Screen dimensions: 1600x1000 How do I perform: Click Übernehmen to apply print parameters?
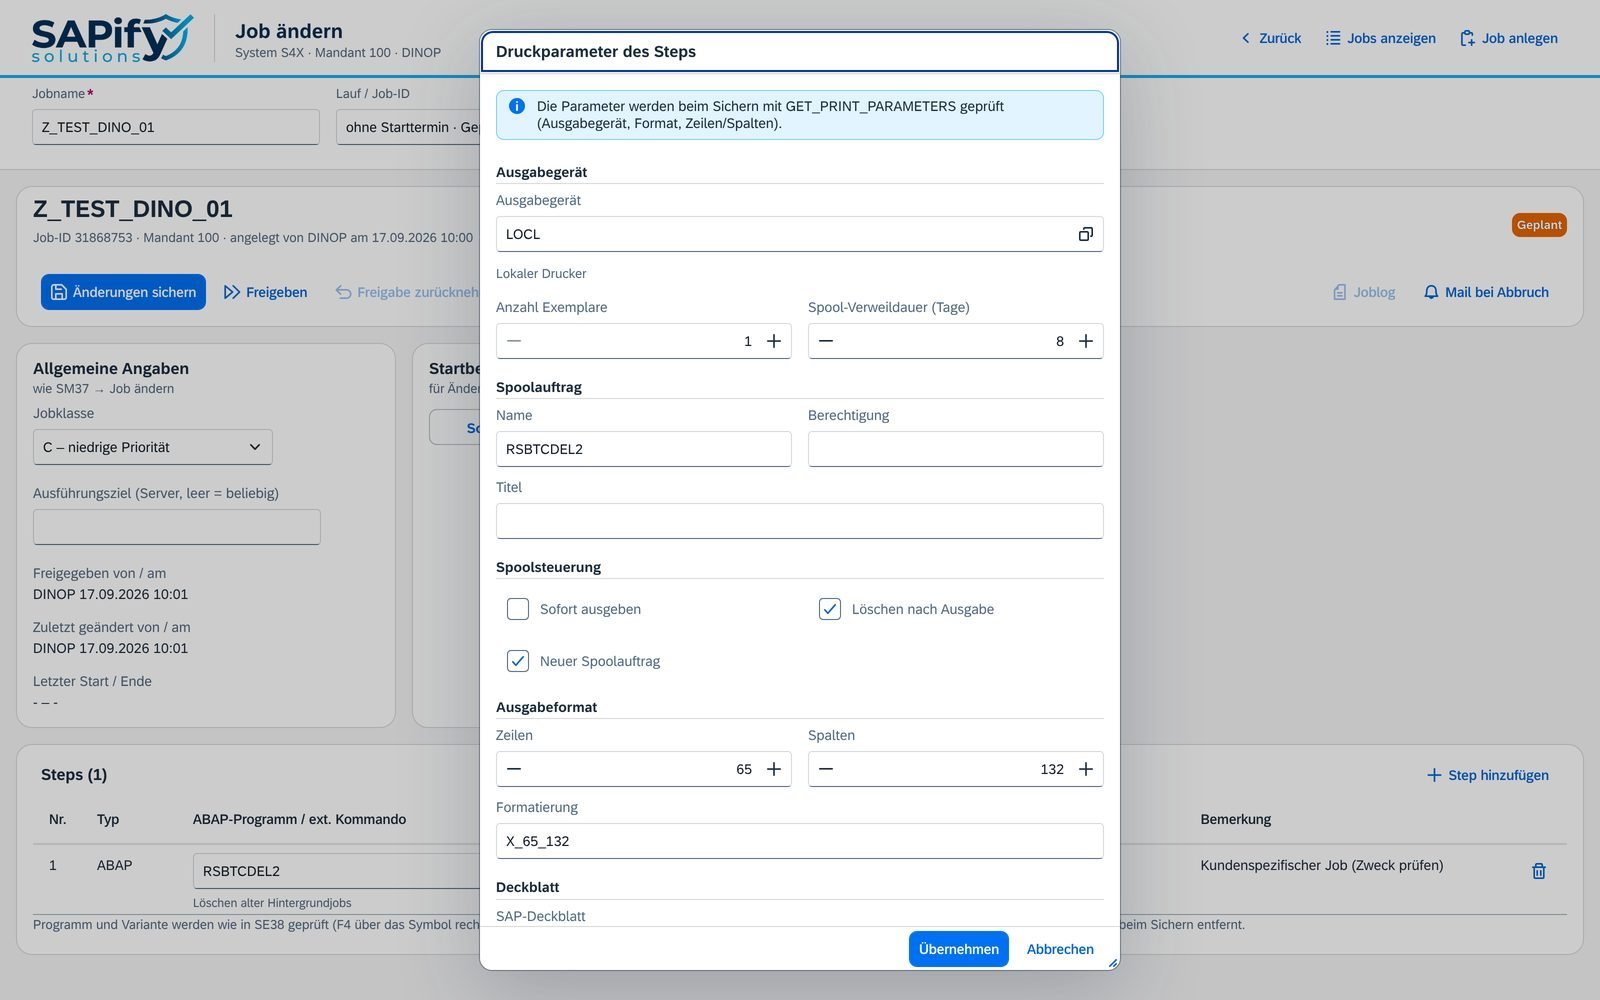point(958,949)
